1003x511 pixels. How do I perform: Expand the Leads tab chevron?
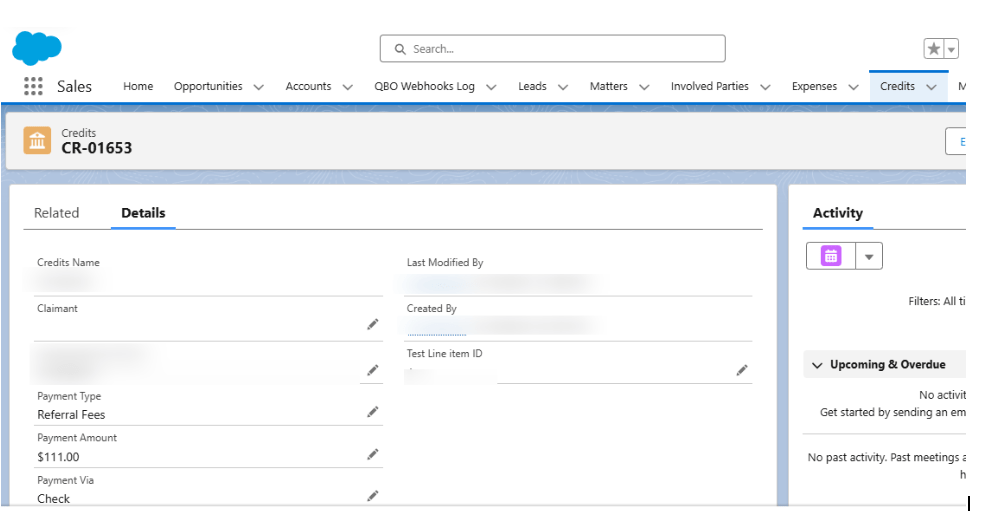click(x=562, y=87)
